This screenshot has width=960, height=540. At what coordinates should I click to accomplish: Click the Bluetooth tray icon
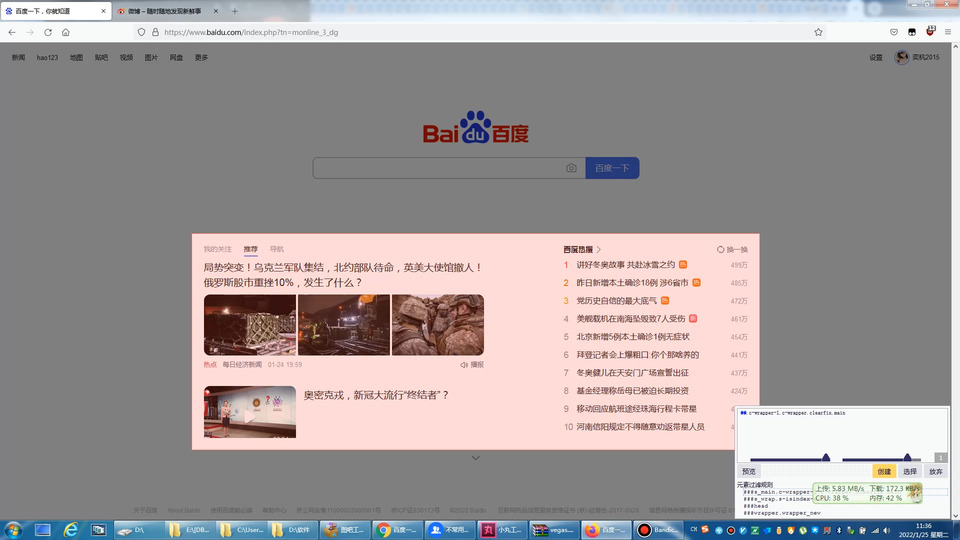[839, 530]
